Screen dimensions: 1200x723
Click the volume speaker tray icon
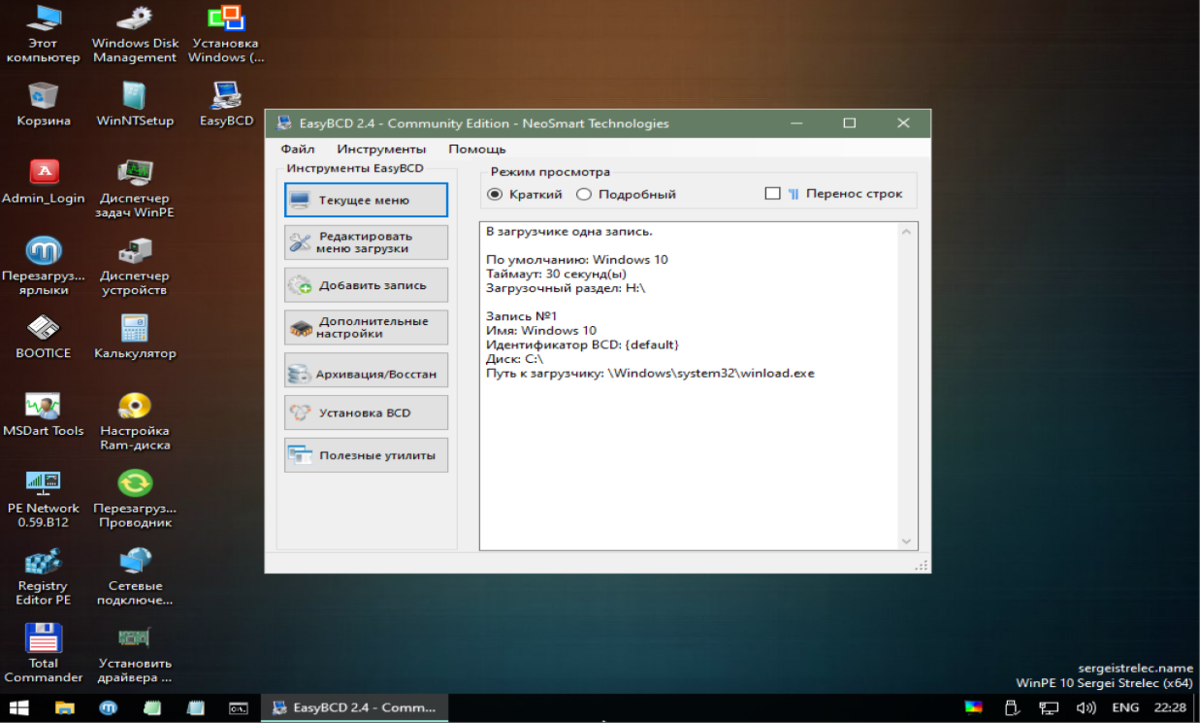click(1085, 708)
